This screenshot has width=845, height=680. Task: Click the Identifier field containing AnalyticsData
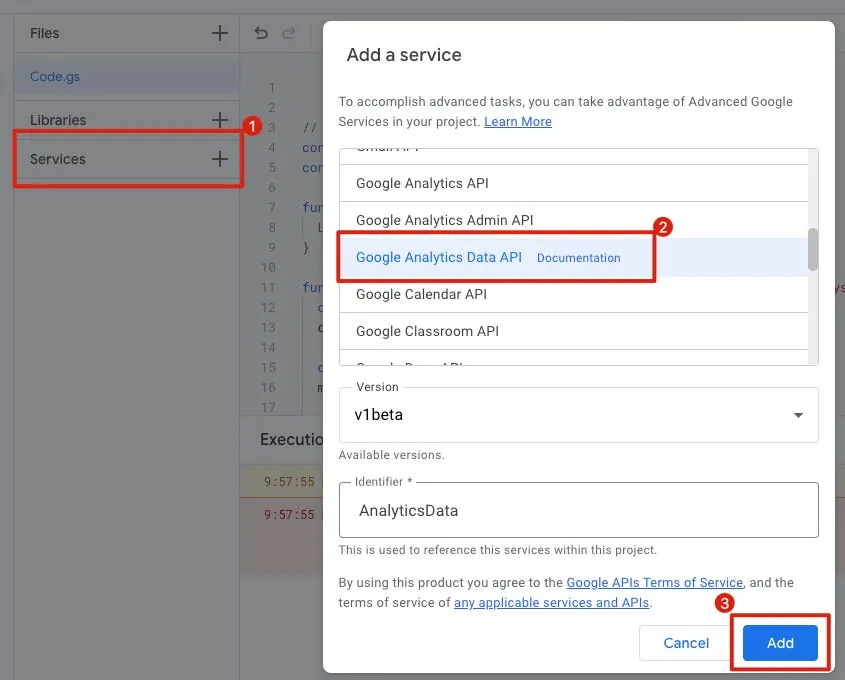coord(578,510)
